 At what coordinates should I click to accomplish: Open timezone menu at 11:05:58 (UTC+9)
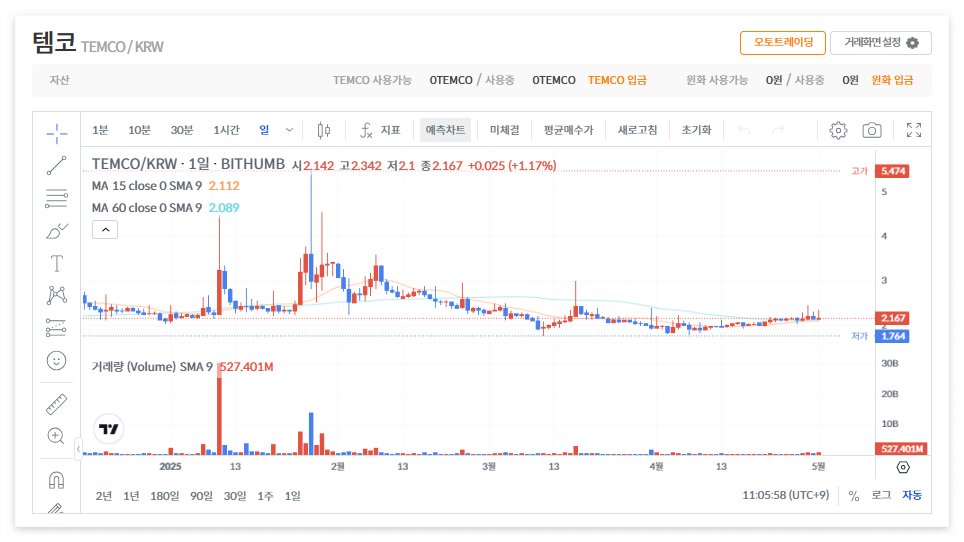click(x=786, y=495)
